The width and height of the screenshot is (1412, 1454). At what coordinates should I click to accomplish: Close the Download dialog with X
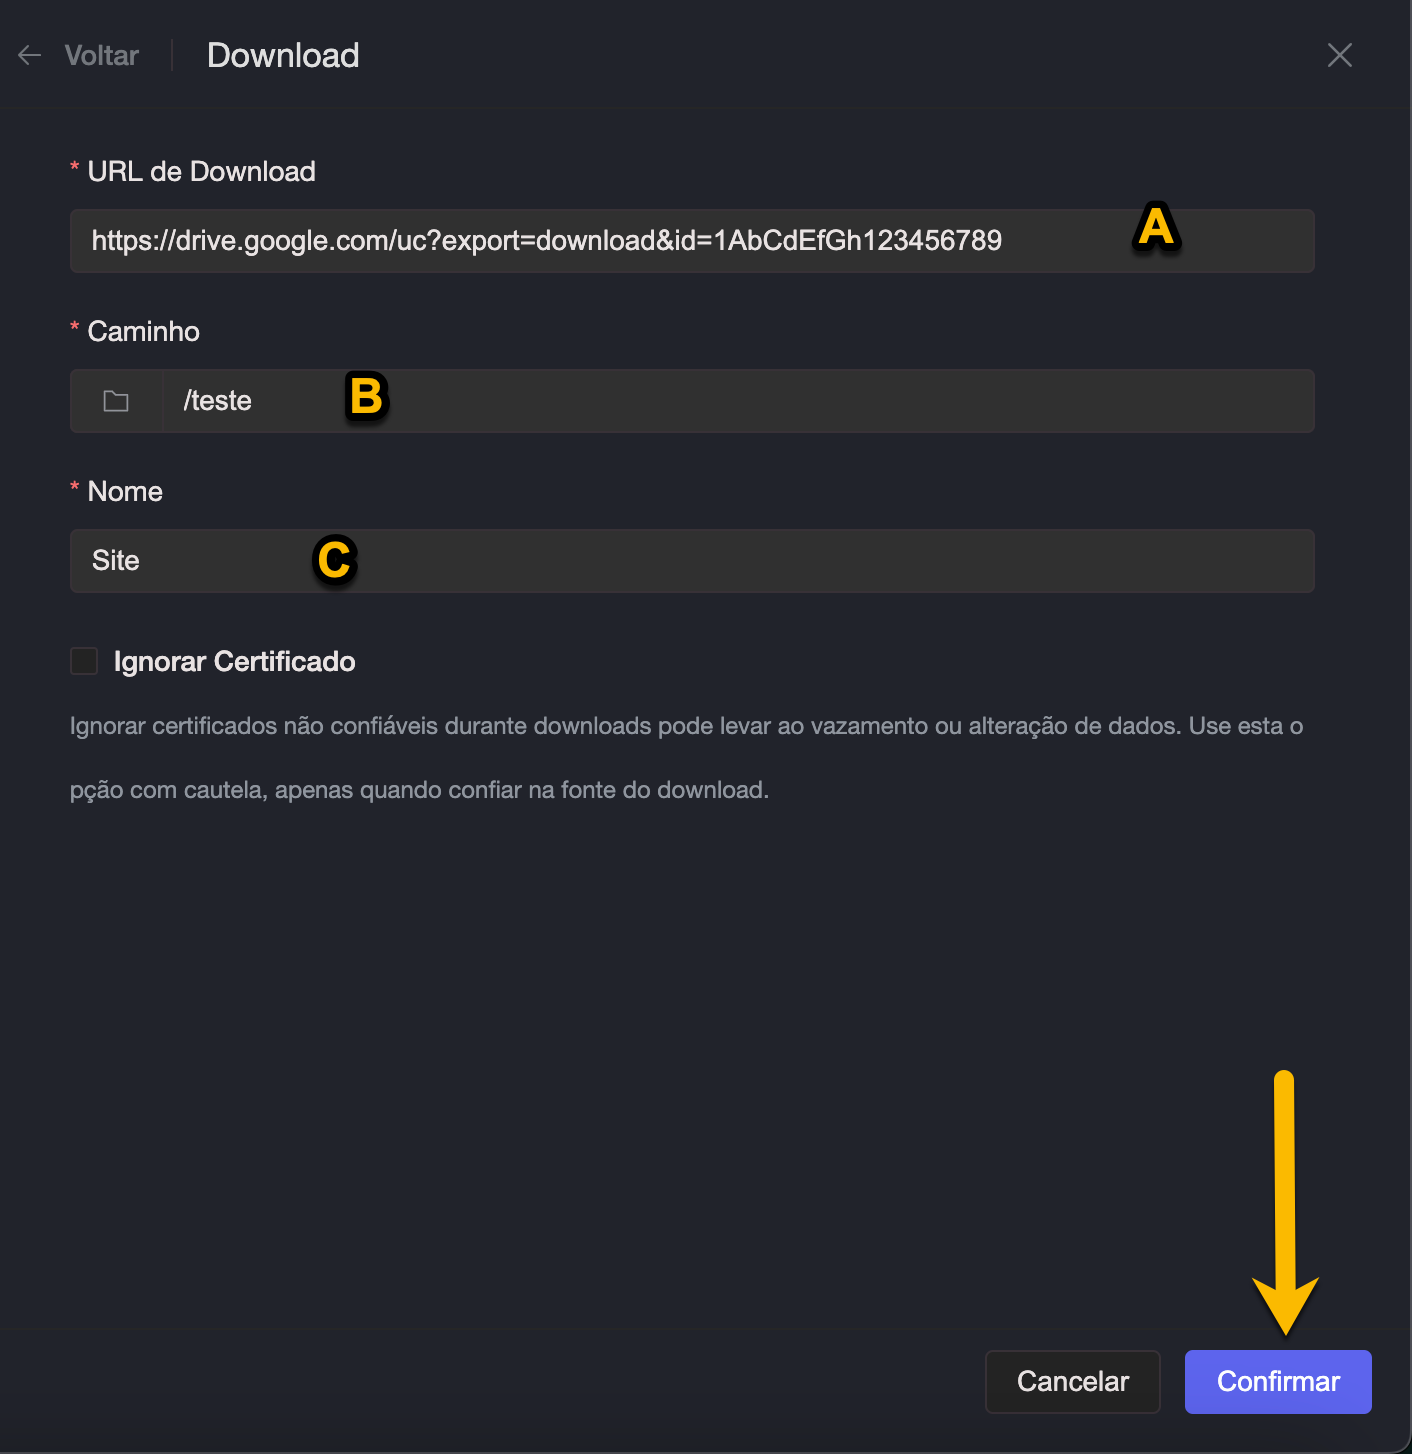pyautogui.click(x=1339, y=55)
